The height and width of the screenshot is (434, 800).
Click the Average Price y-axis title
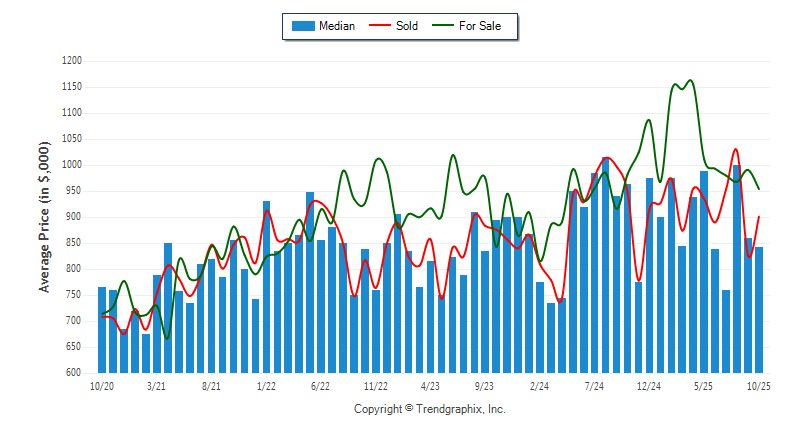point(44,216)
